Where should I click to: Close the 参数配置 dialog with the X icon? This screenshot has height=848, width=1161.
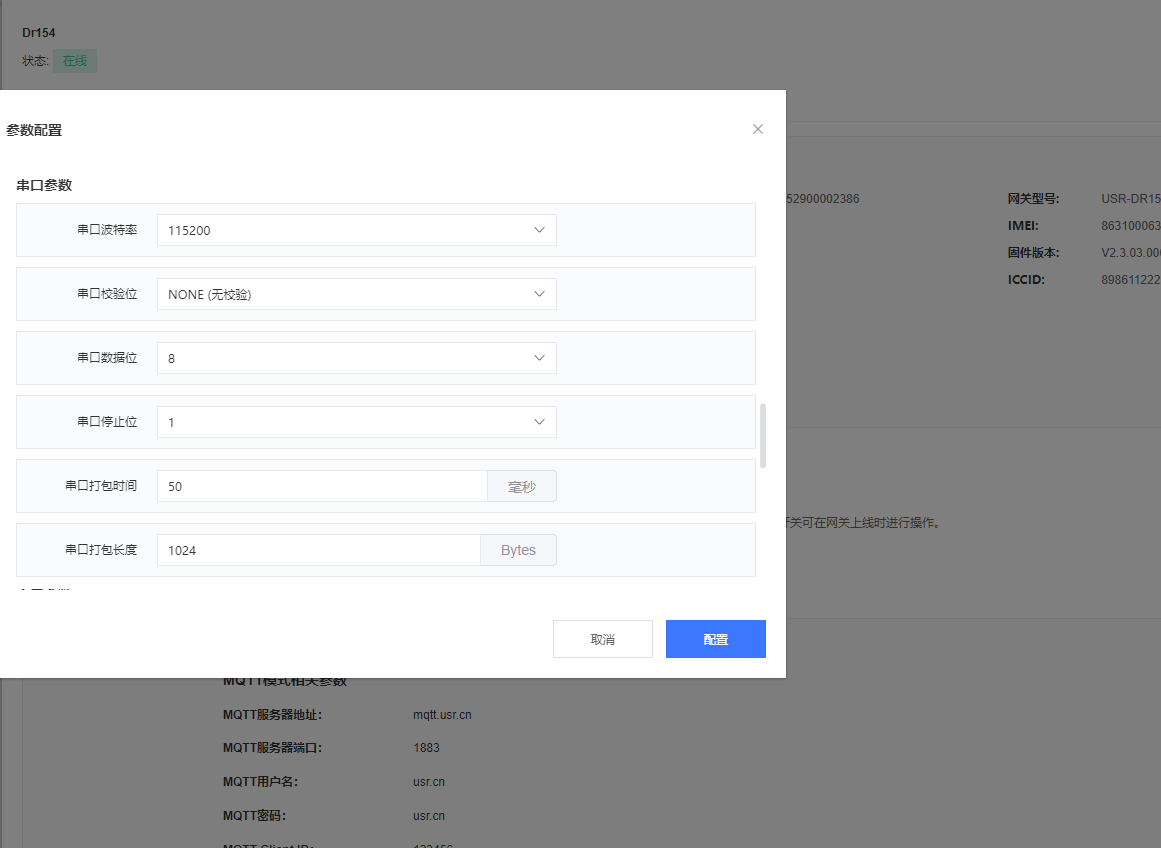tap(758, 129)
